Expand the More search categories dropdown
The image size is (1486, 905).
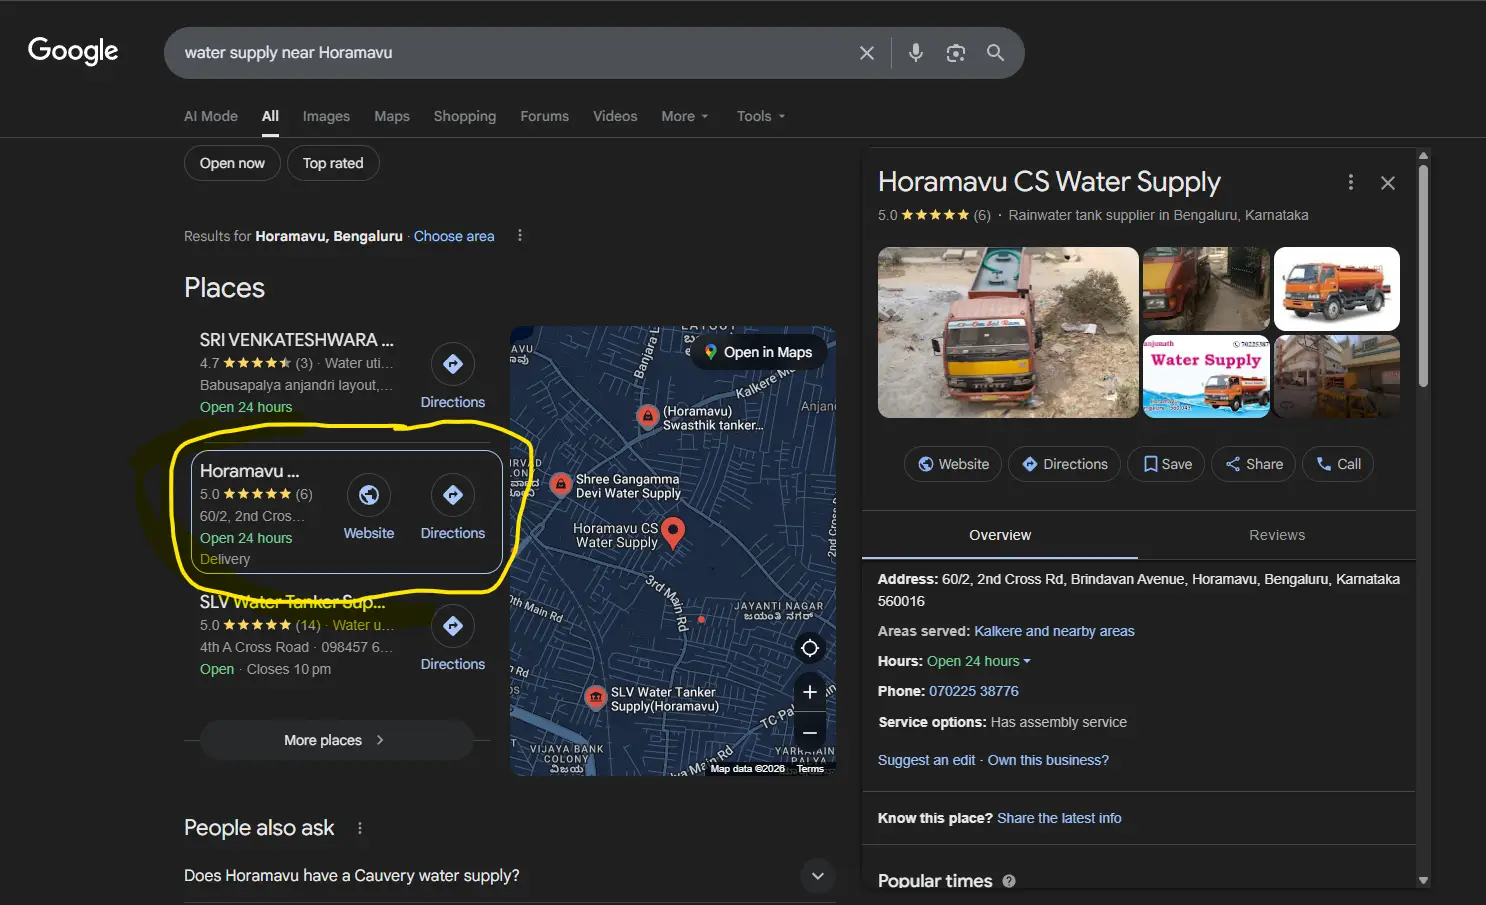pos(685,116)
